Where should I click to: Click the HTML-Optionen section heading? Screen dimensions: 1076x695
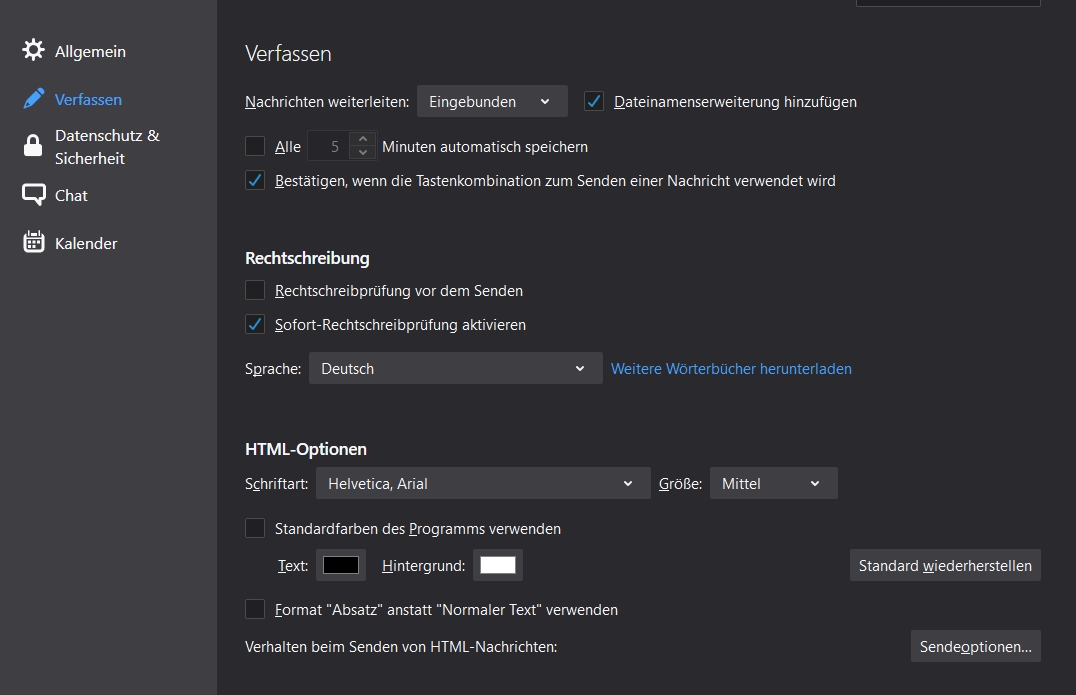pyautogui.click(x=305, y=449)
